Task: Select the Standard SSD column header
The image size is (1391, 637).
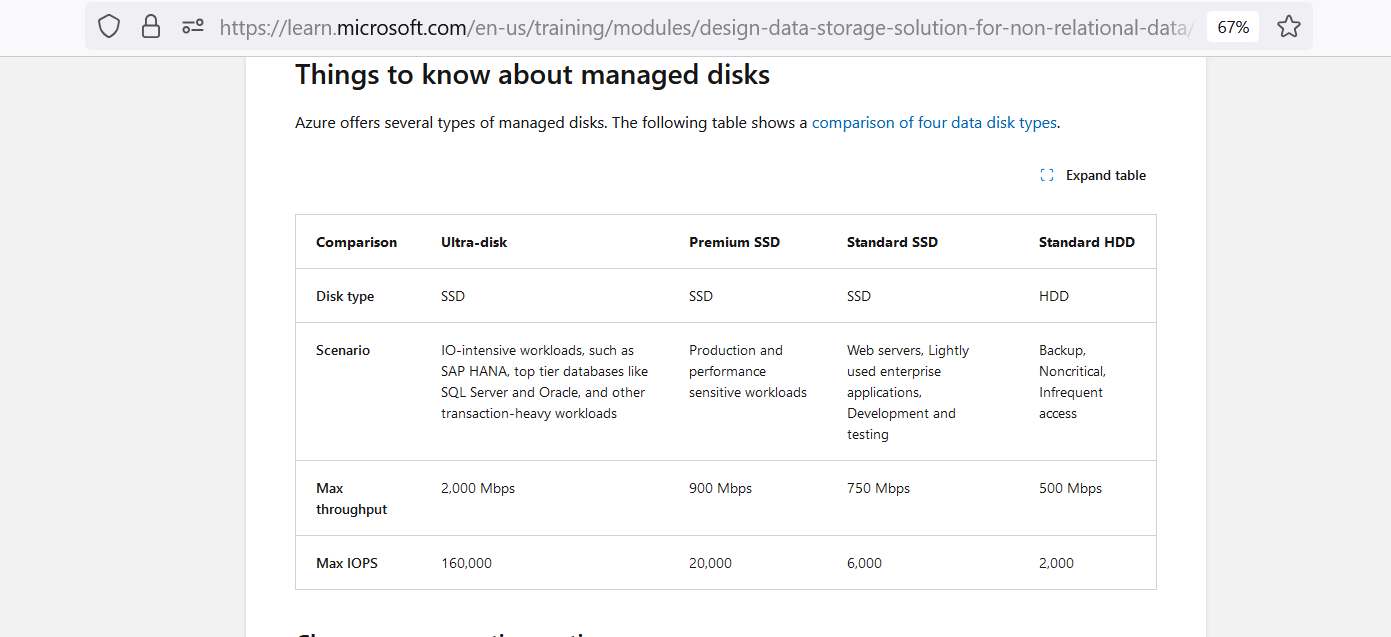Action: [892, 241]
